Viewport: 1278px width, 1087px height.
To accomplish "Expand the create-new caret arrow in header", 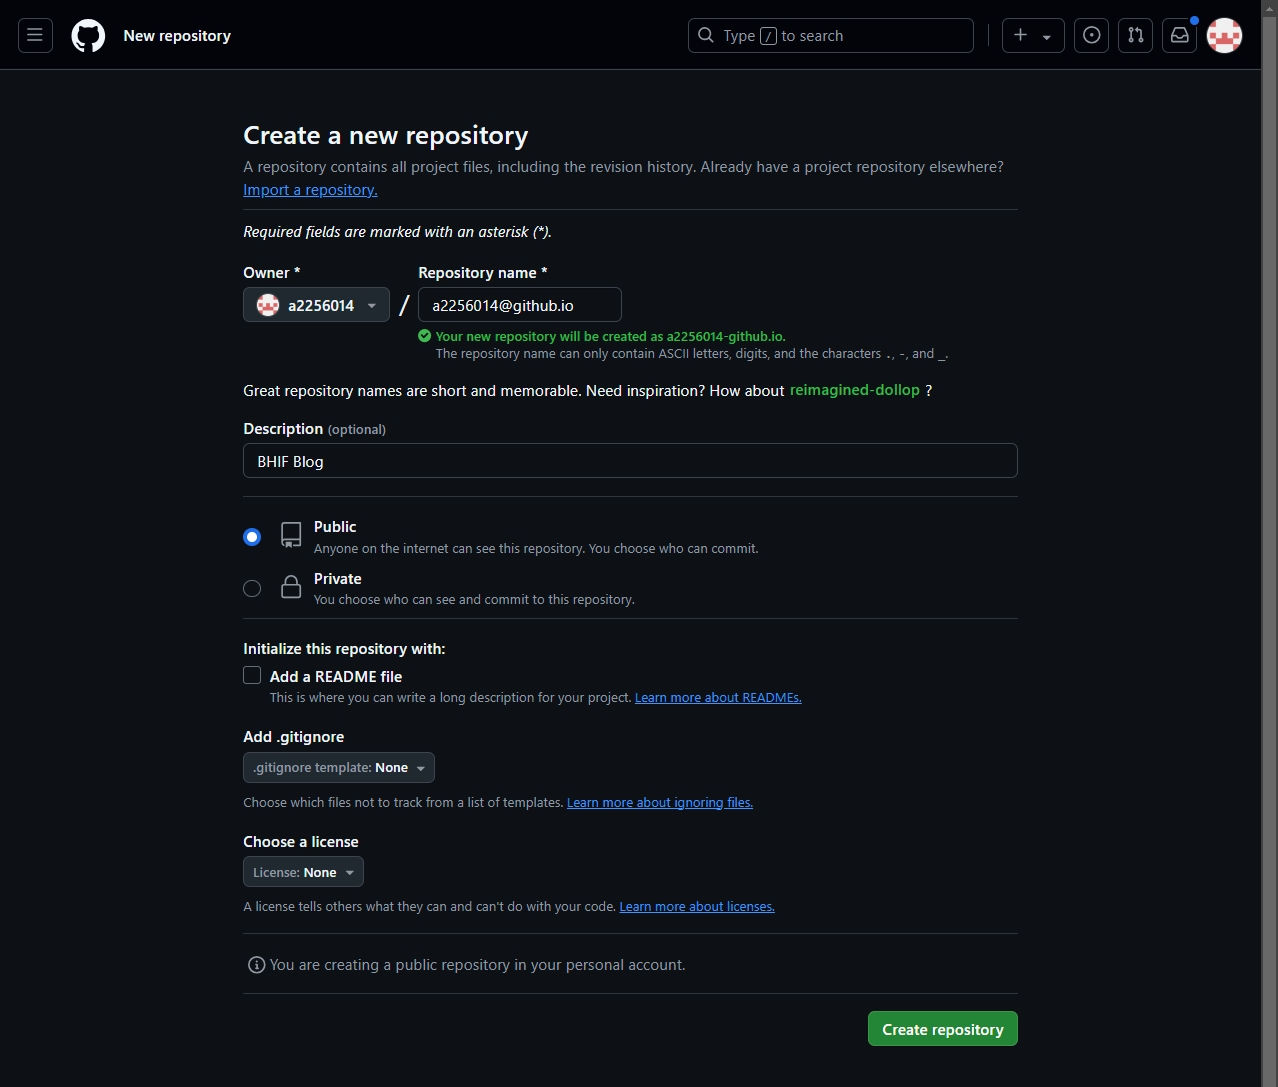I will 1046,36.
